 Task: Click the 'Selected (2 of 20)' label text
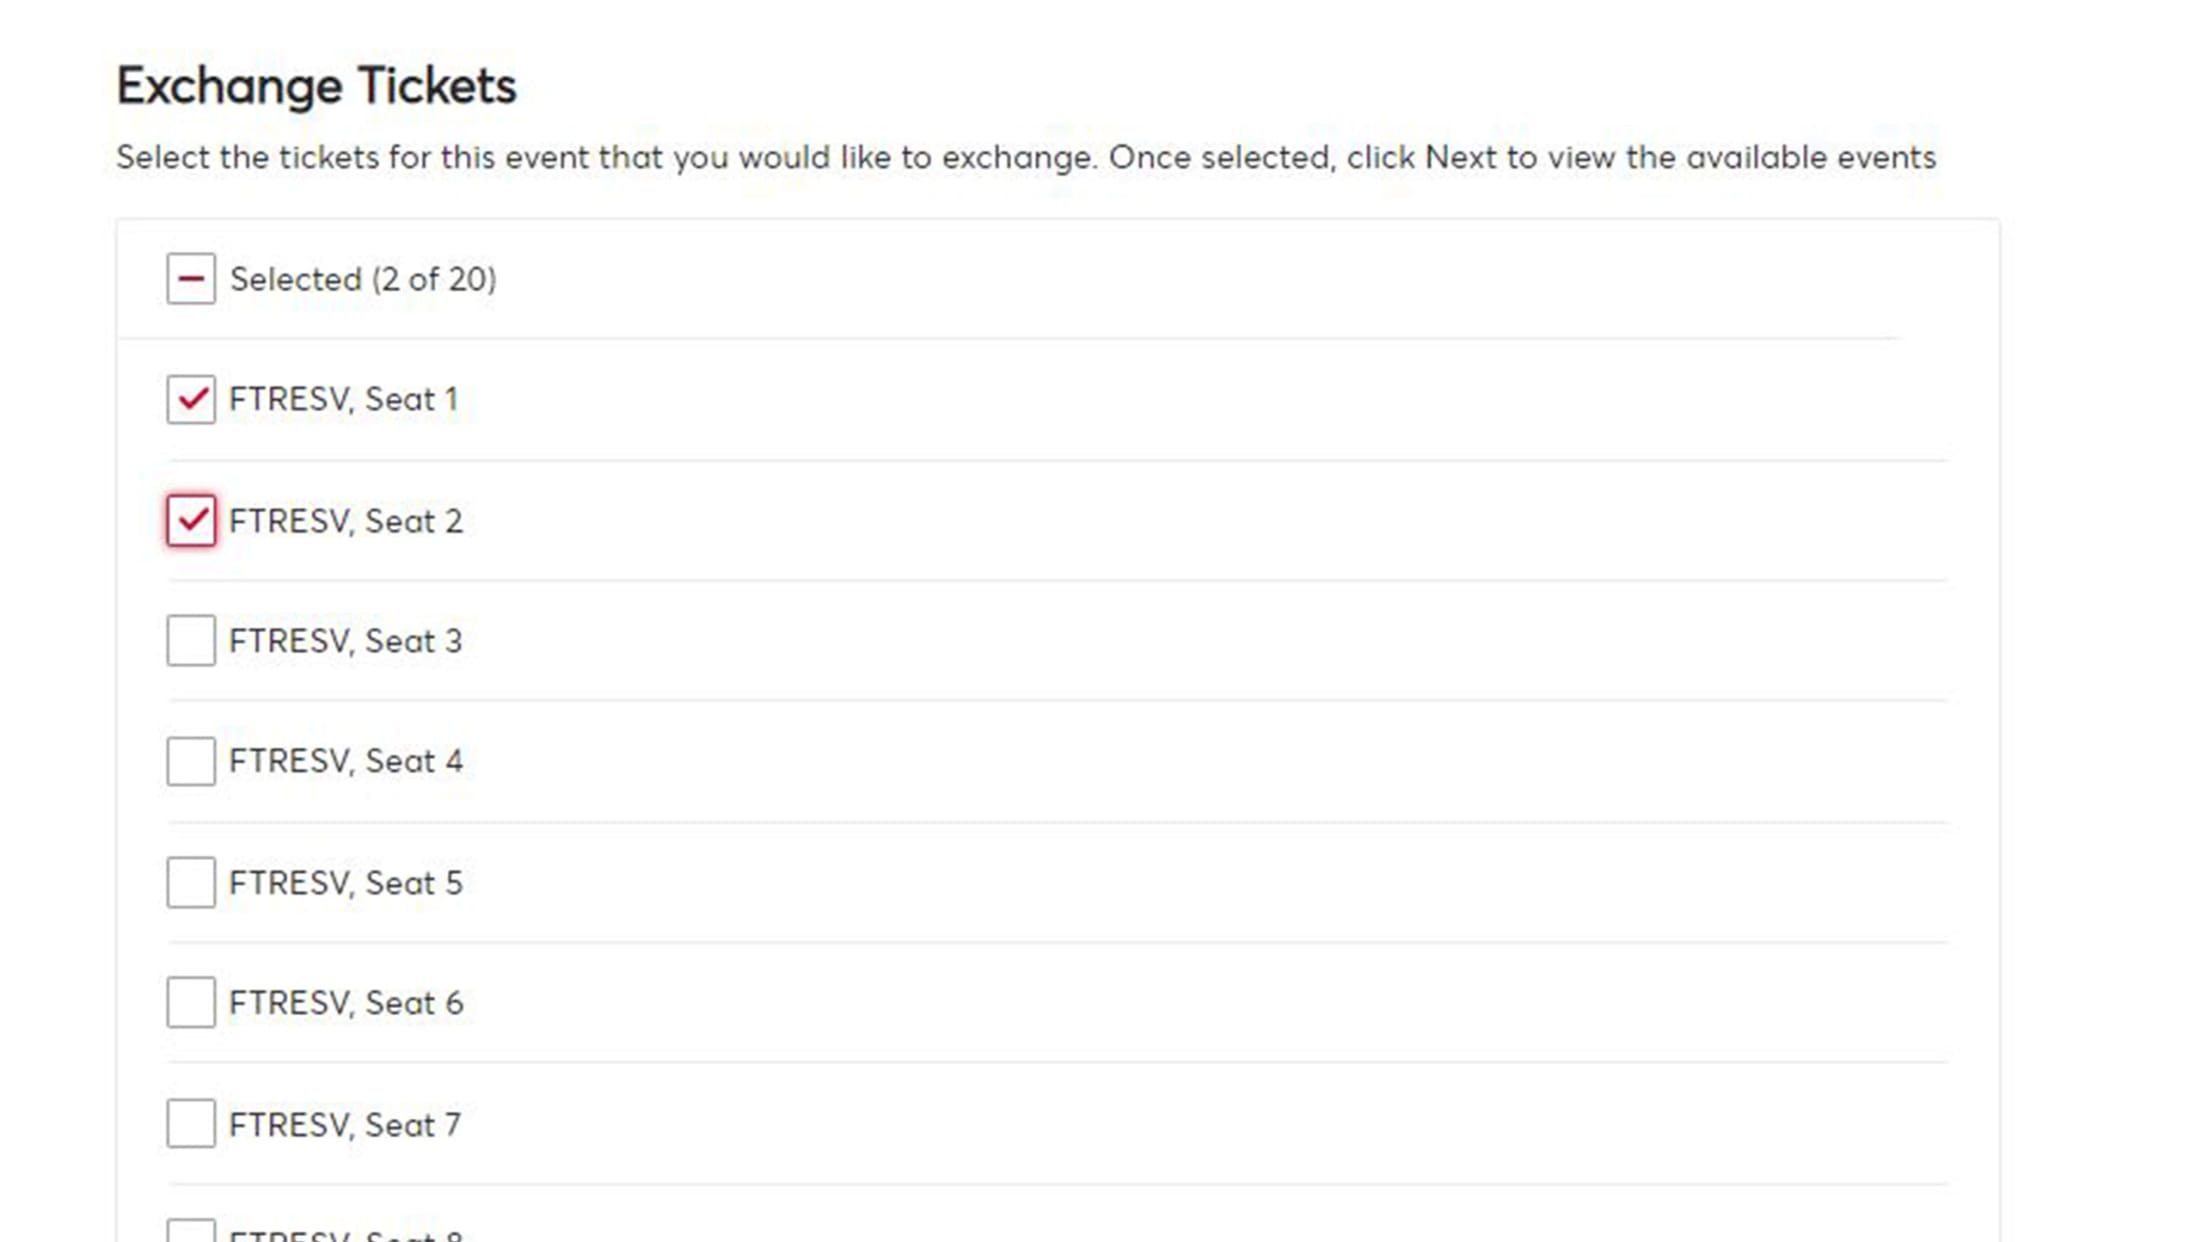click(364, 279)
